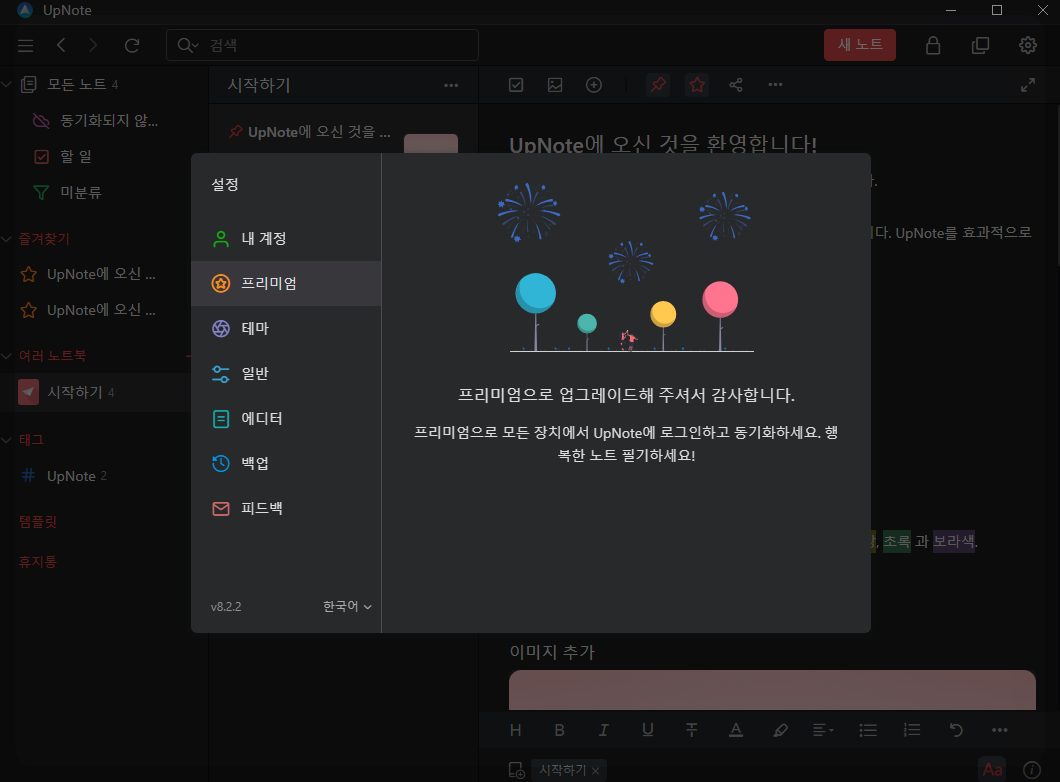Insert a checkbox with the toolbar icon
The height and width of the screenshot is (782, 1060).
click(x=516, y=84)
